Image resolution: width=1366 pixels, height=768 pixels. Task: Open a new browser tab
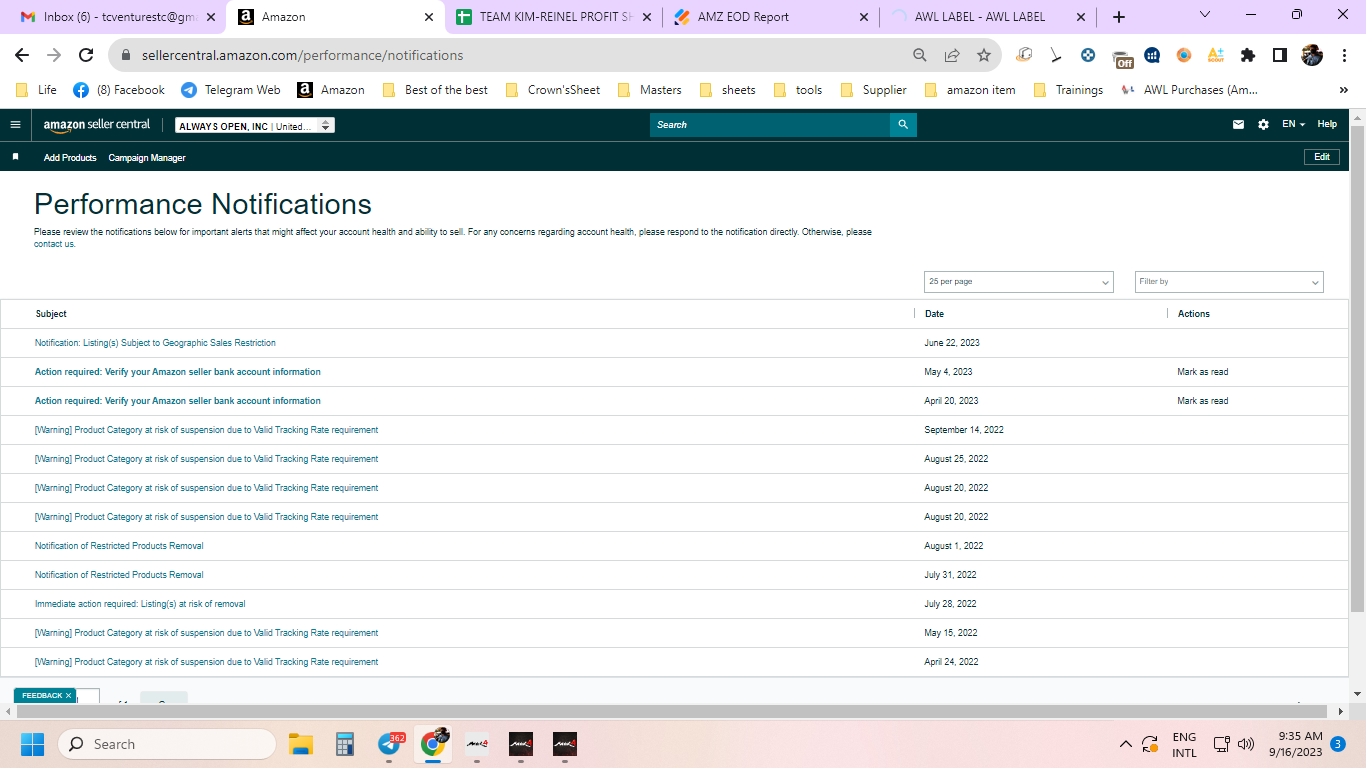coord(1119,17)
